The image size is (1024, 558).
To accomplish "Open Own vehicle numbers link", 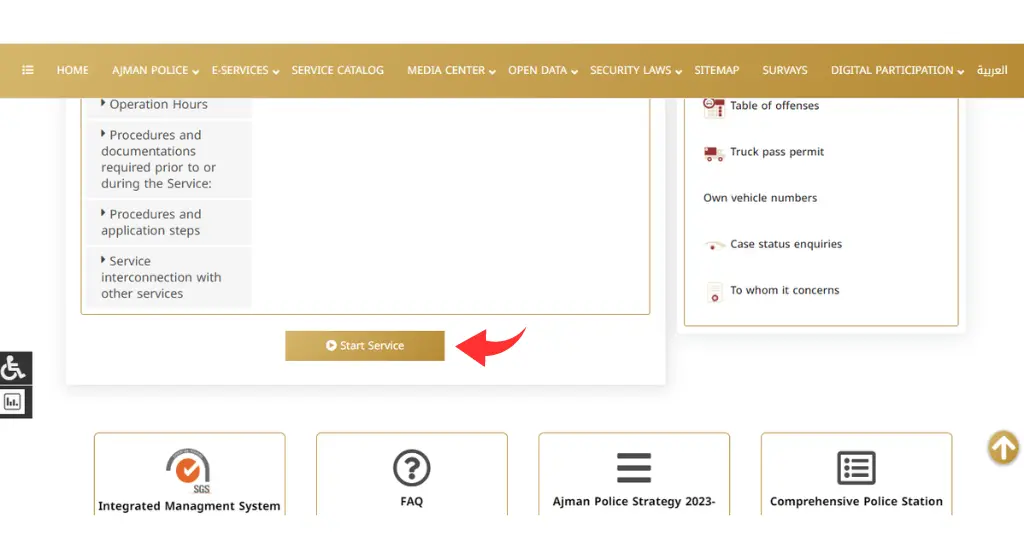I will coord(760,198).
